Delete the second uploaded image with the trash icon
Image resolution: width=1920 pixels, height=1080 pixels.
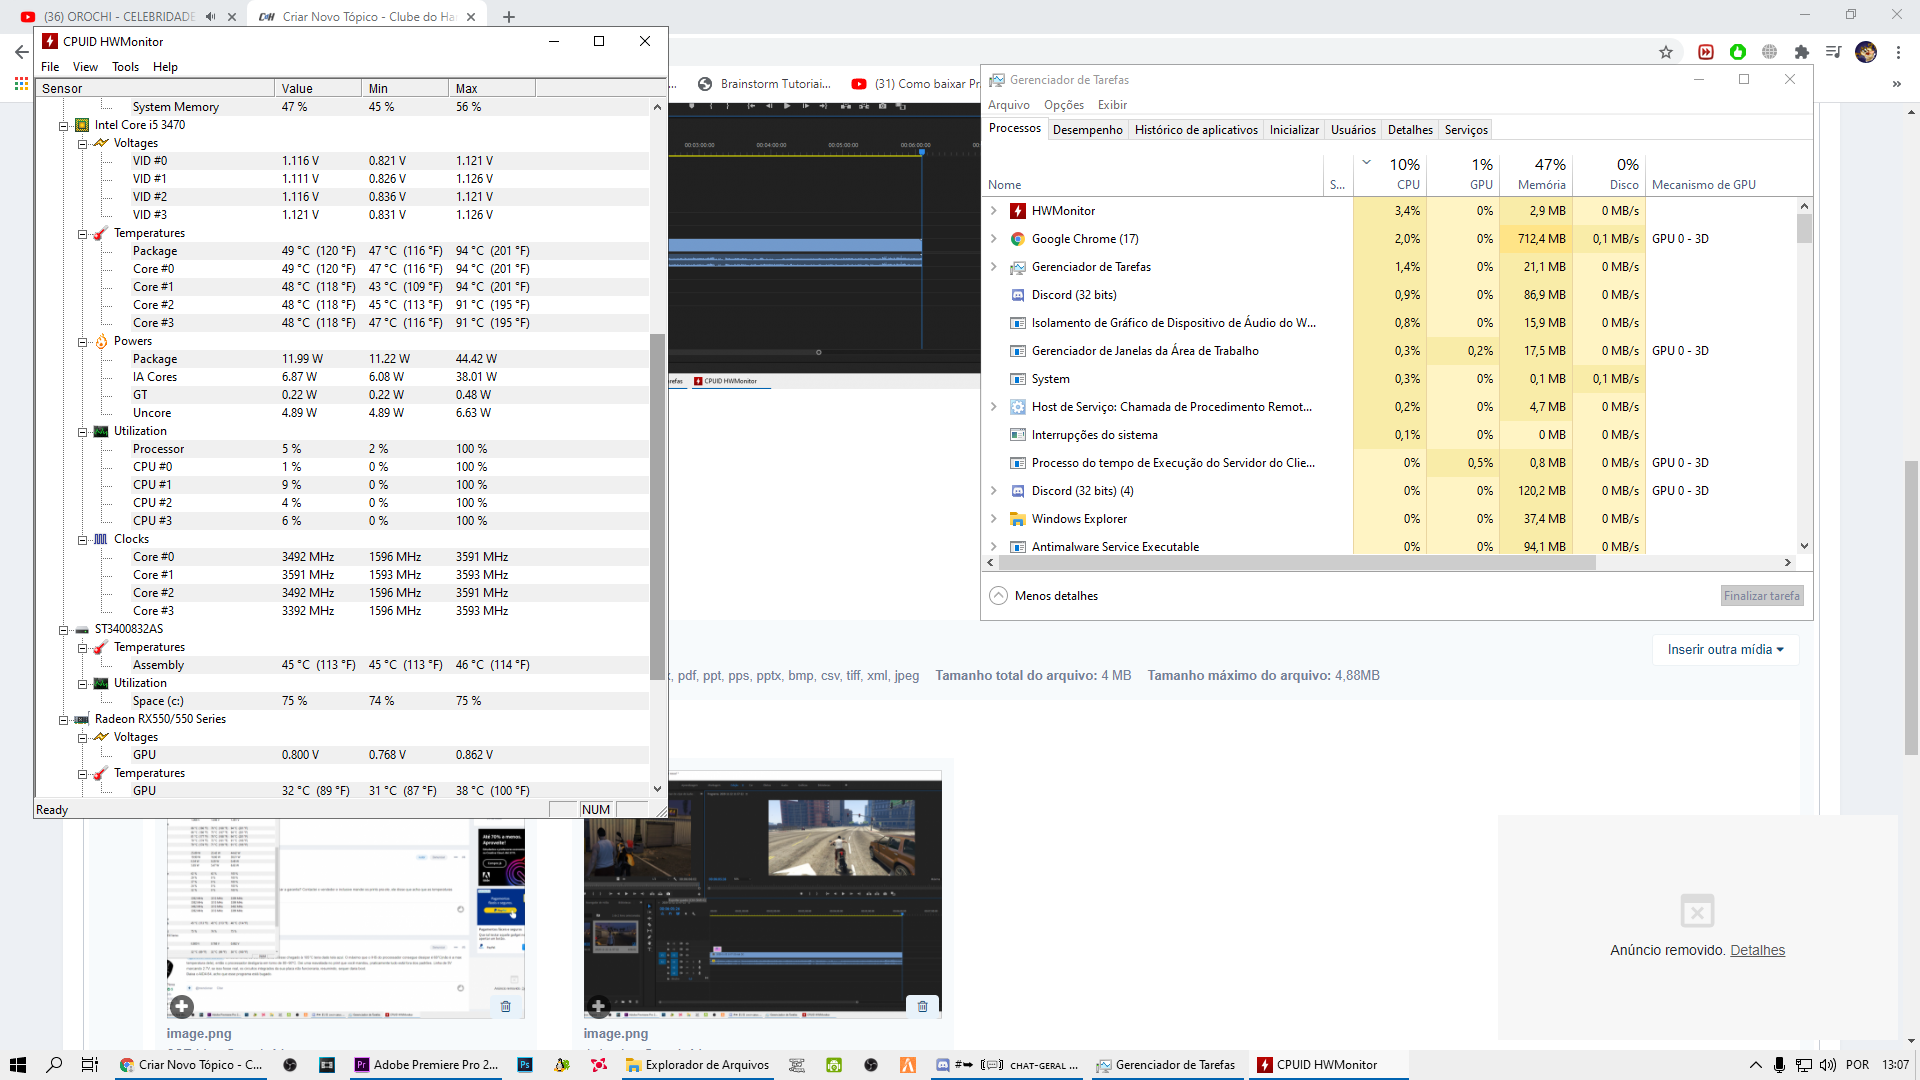point(922,1006)
